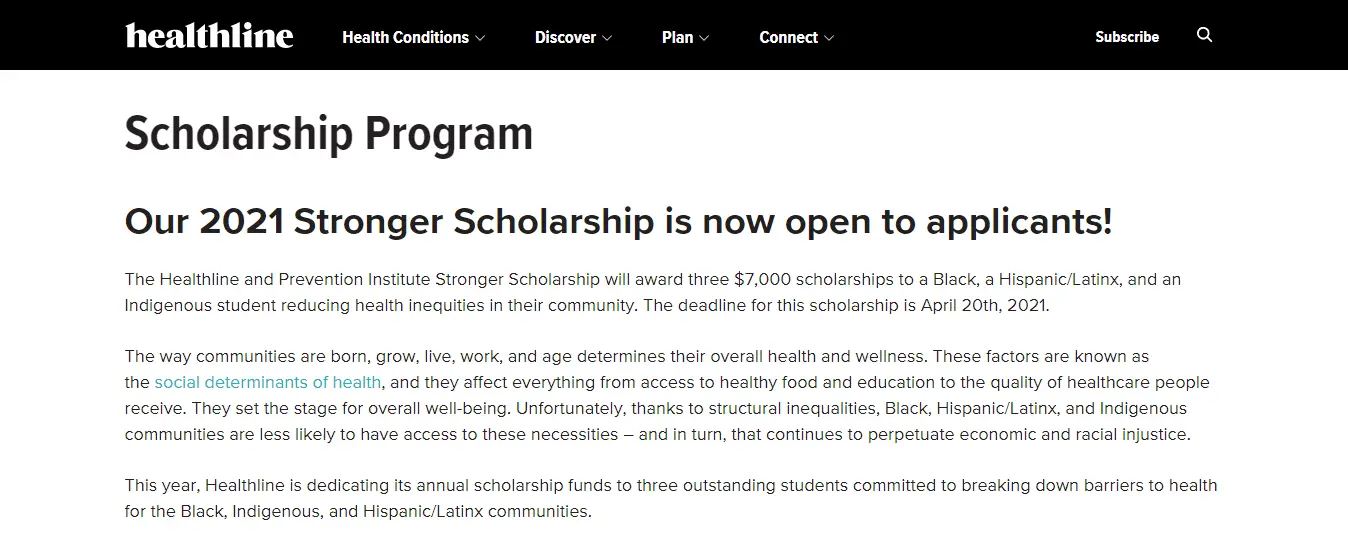This screenshot has width=1348, height=556.
Task: Follow the social determinants of health link
Action: point(267,382)
